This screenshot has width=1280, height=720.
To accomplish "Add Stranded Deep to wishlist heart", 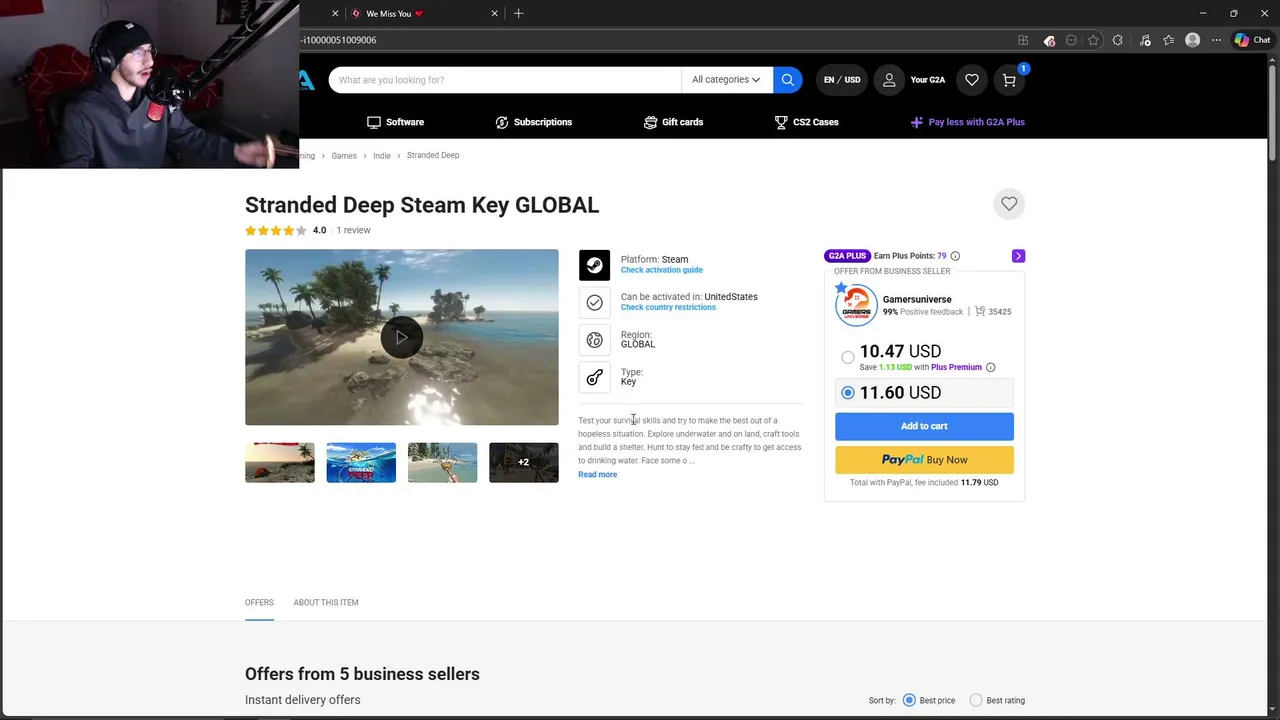I will [1009, 204].
